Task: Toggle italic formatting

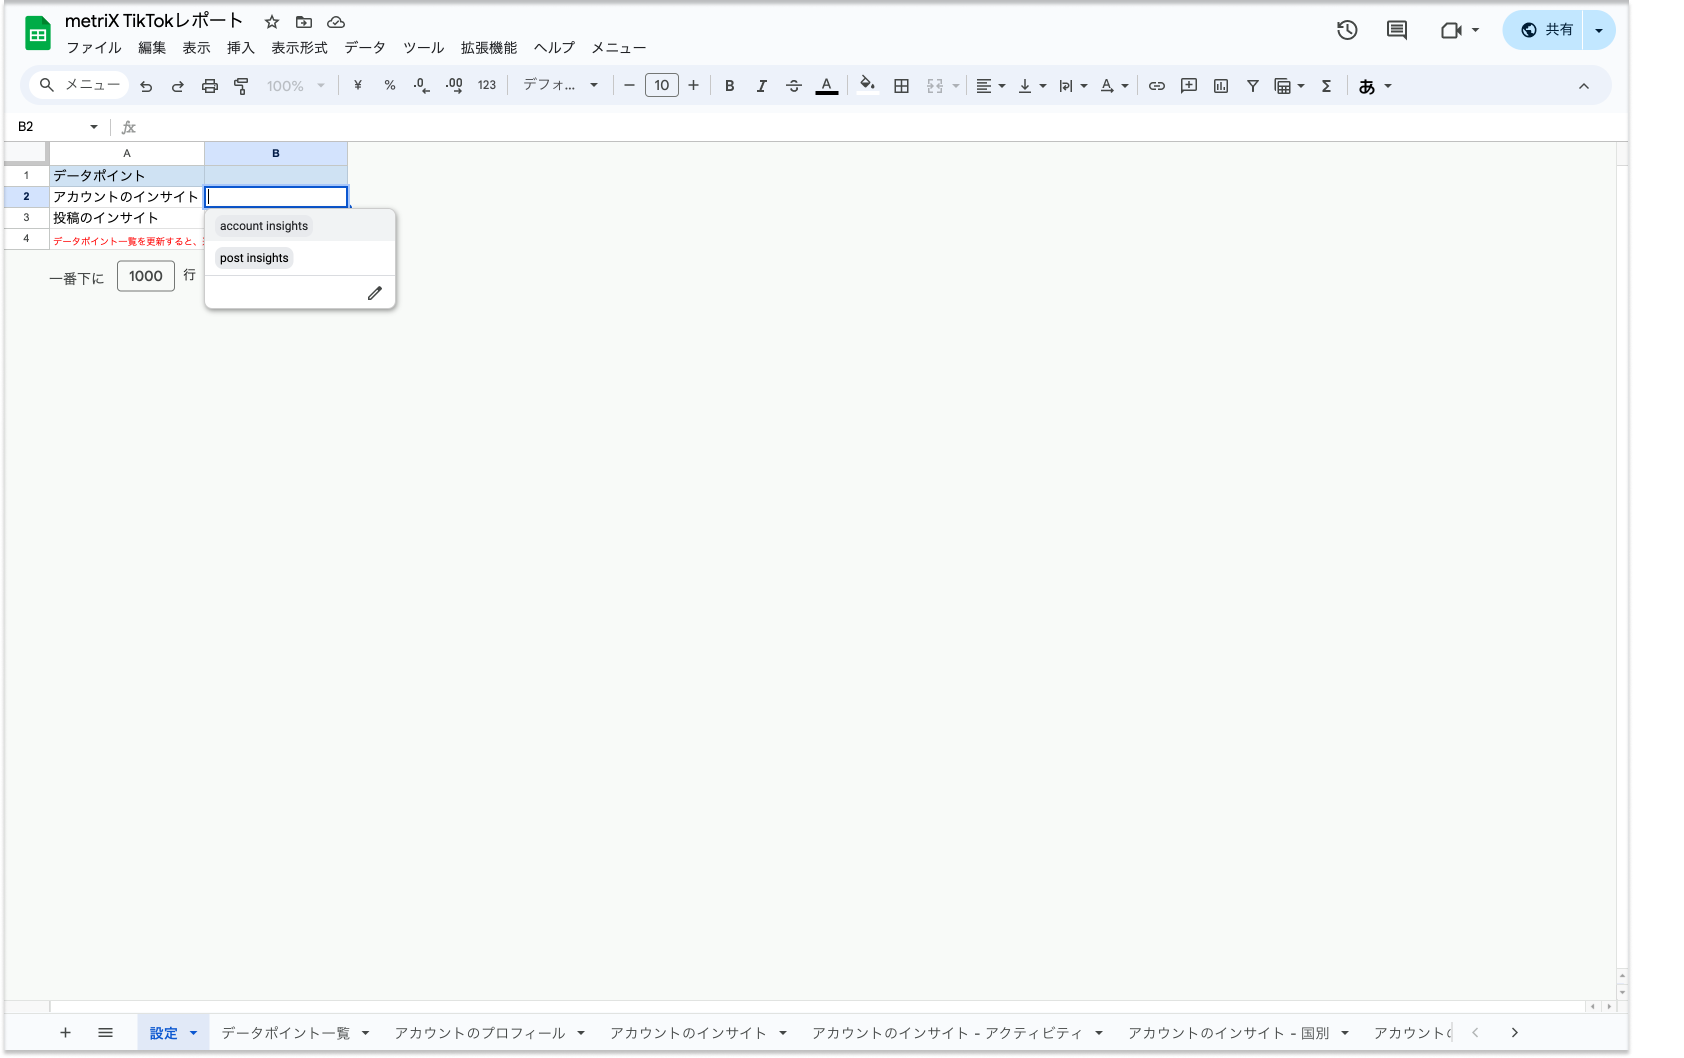Action: 762,86
